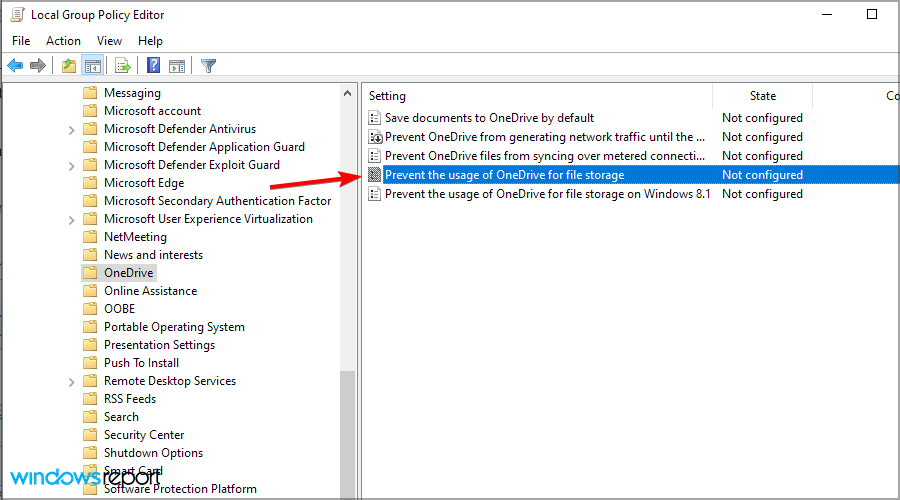Click the Messaging folder icon

(x=90, y=92)
